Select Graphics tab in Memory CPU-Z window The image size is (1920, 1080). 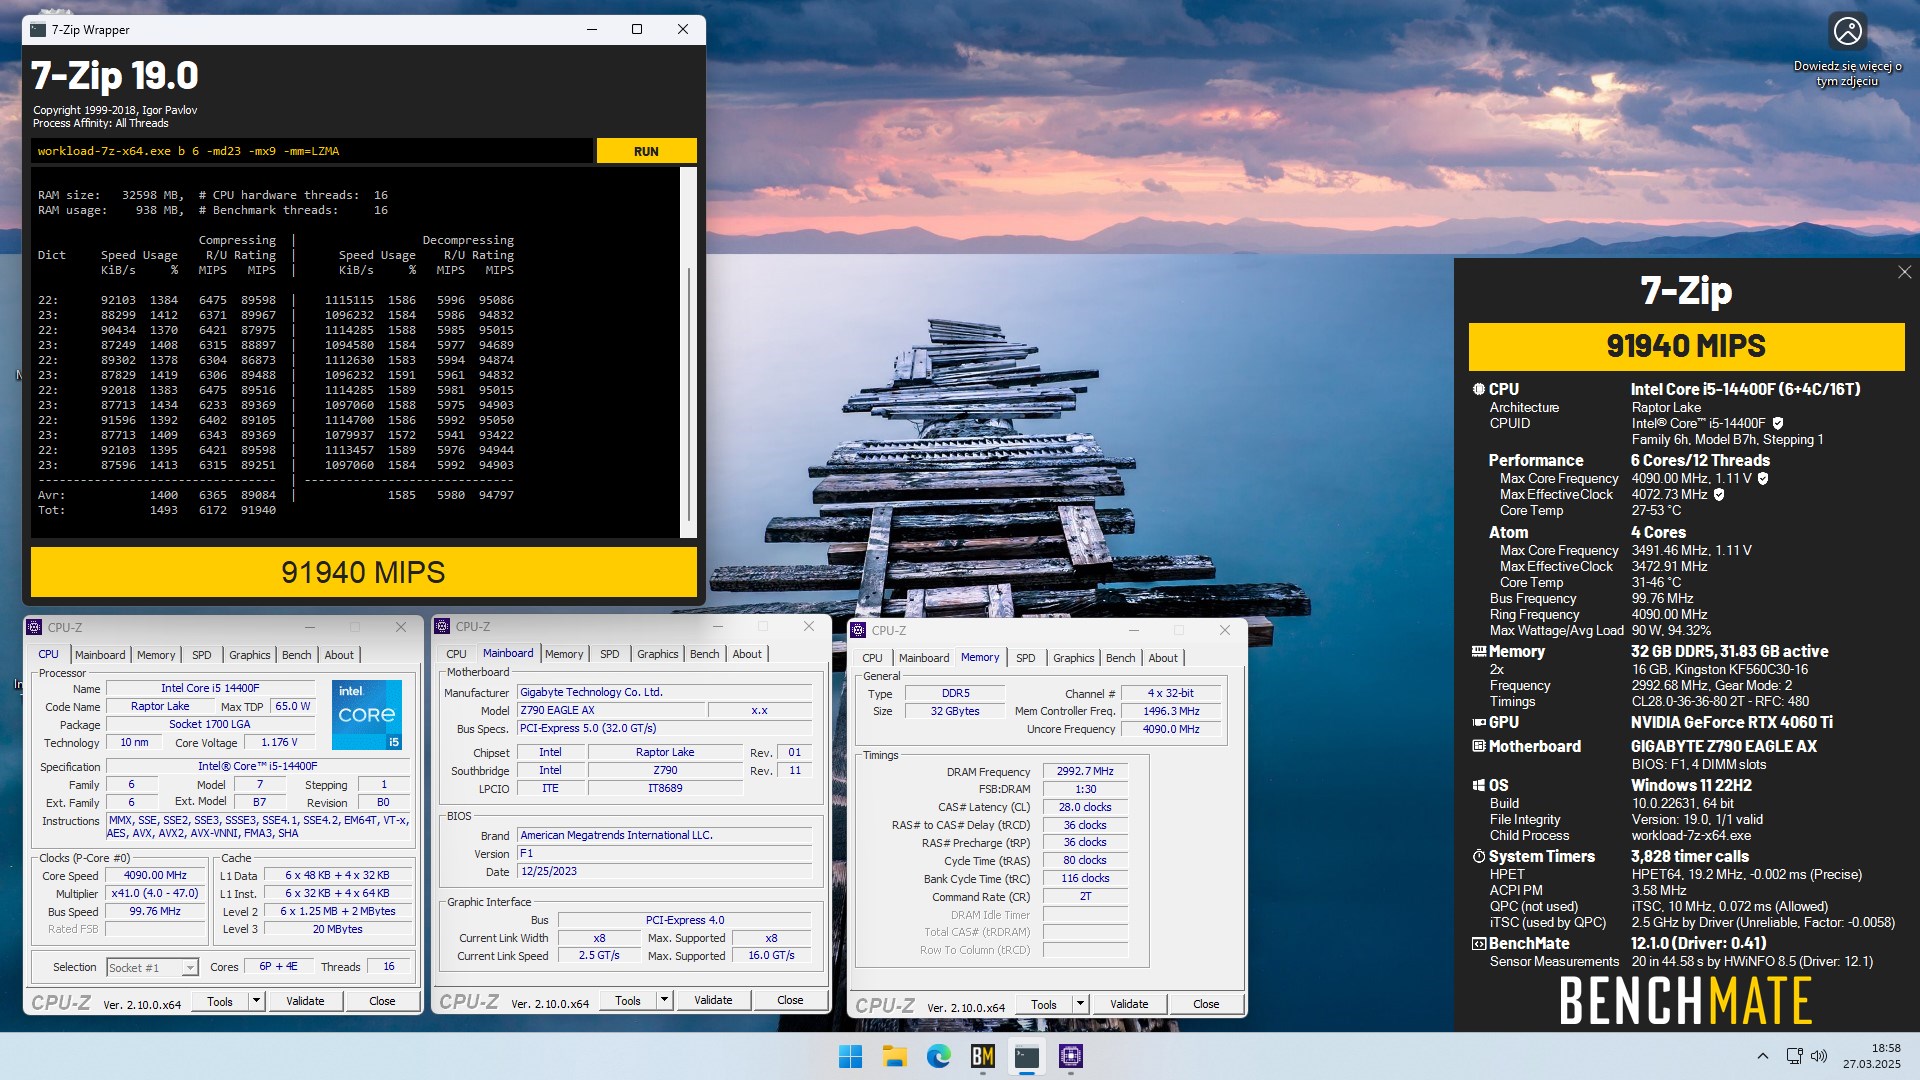[x=1073, y=658]
